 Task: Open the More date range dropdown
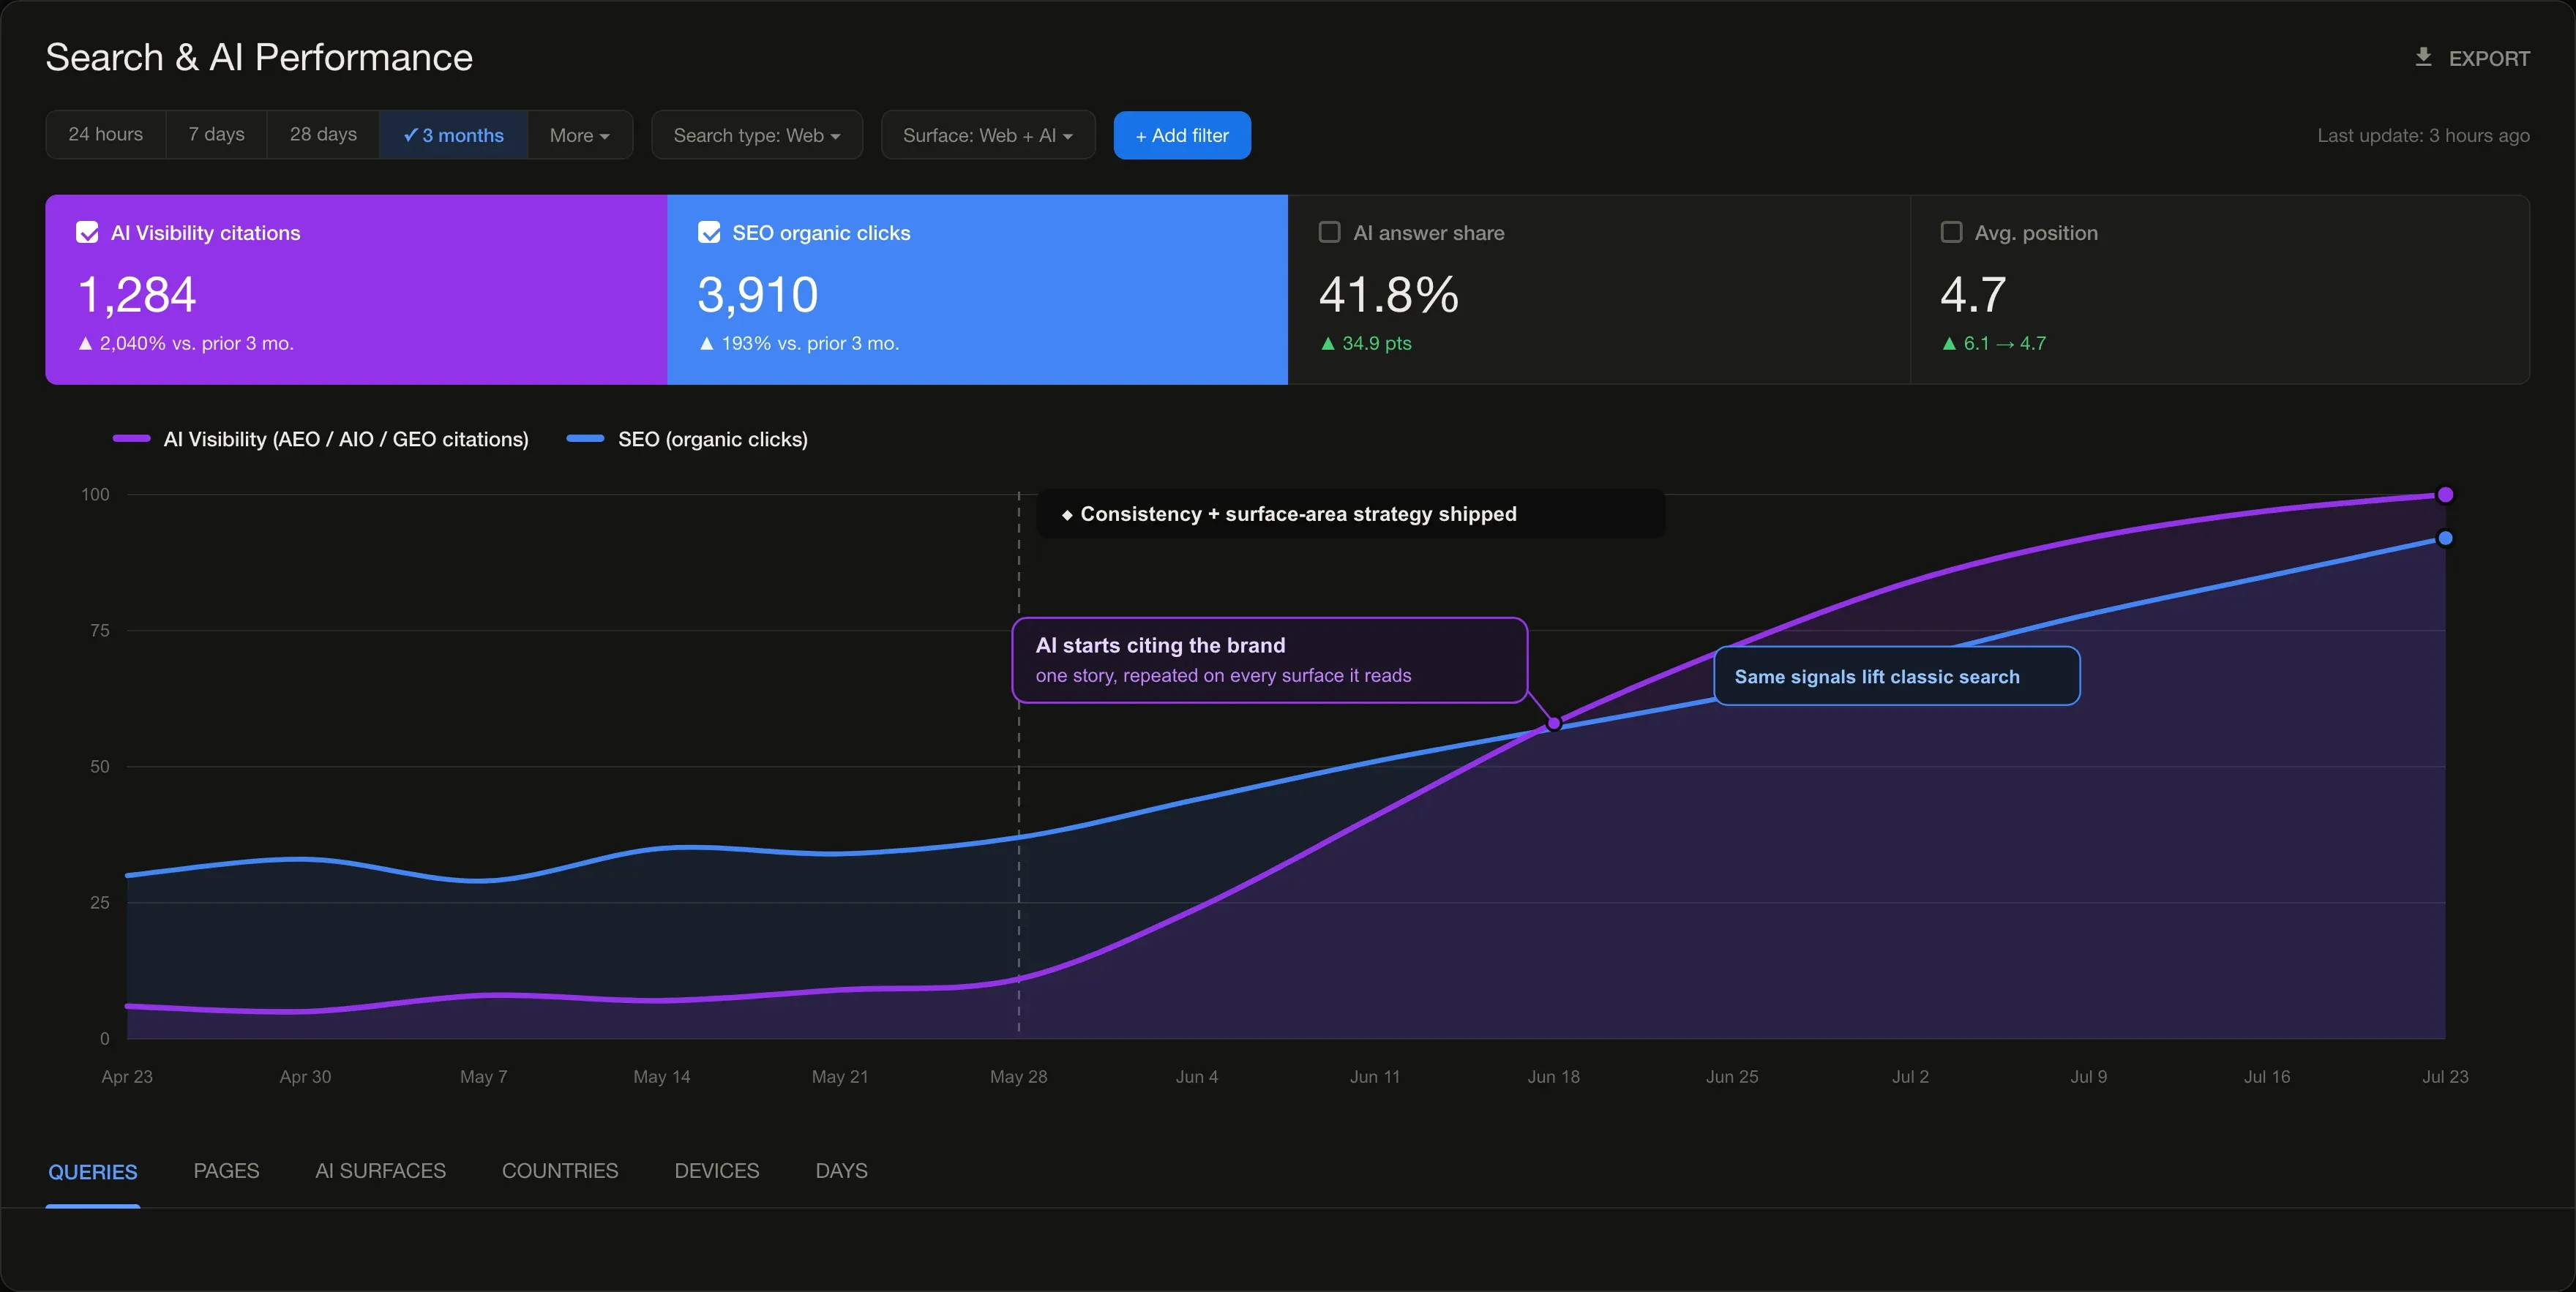tap(580, 135)
